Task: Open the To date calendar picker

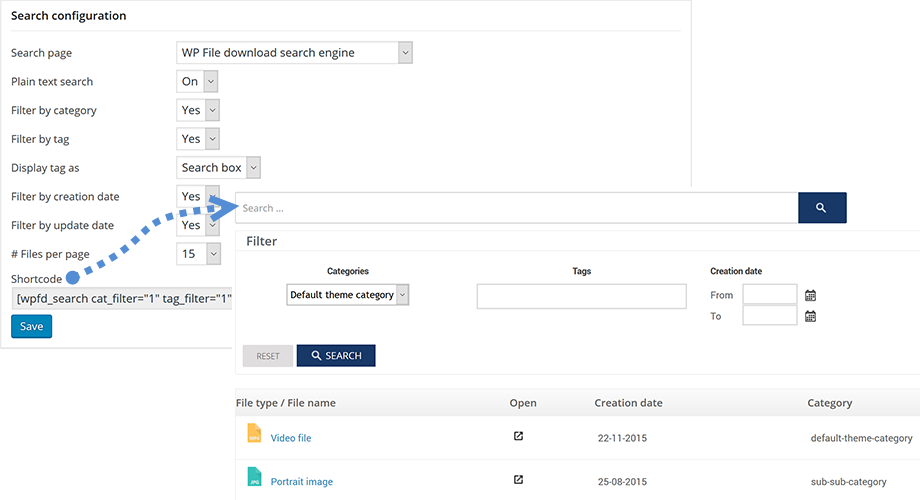Action: click(811, 316)
